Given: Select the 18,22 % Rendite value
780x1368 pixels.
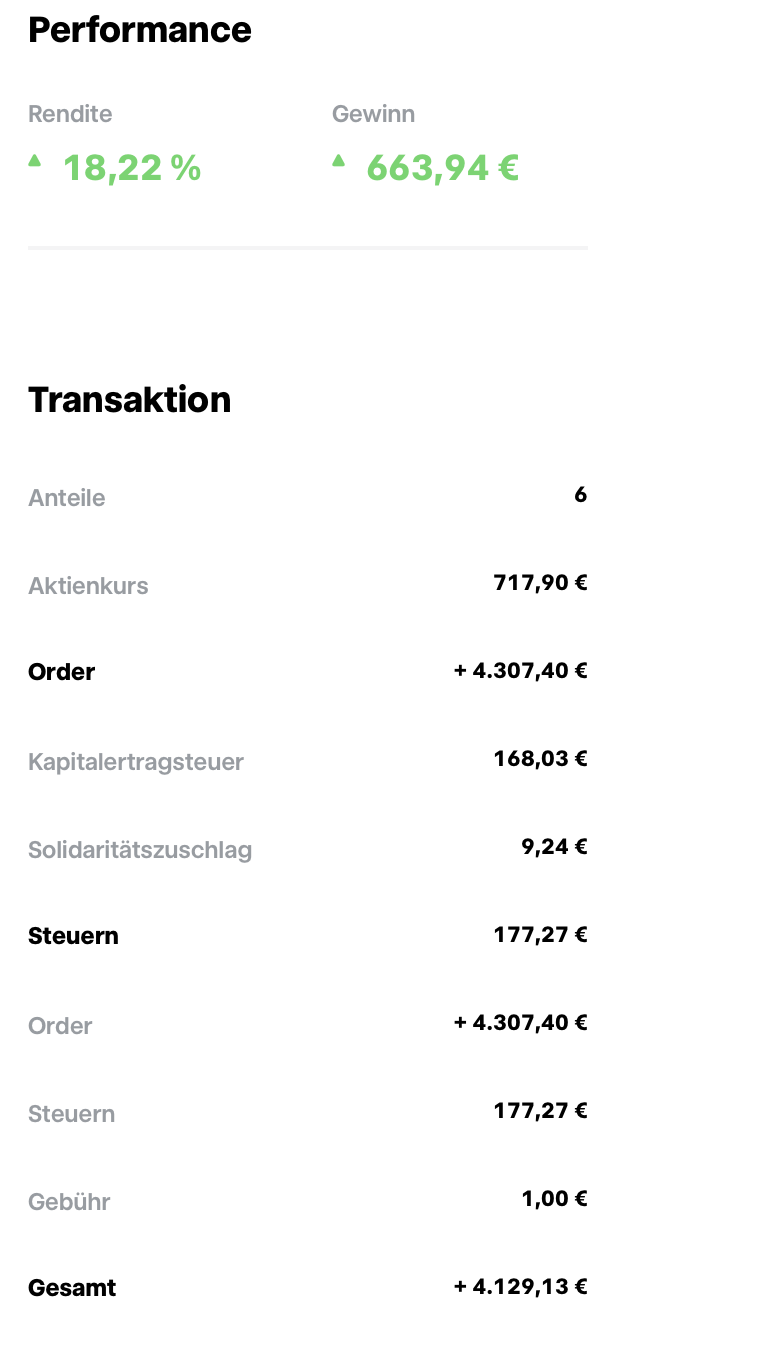Looking at the screenshot, I should (132, 168).
